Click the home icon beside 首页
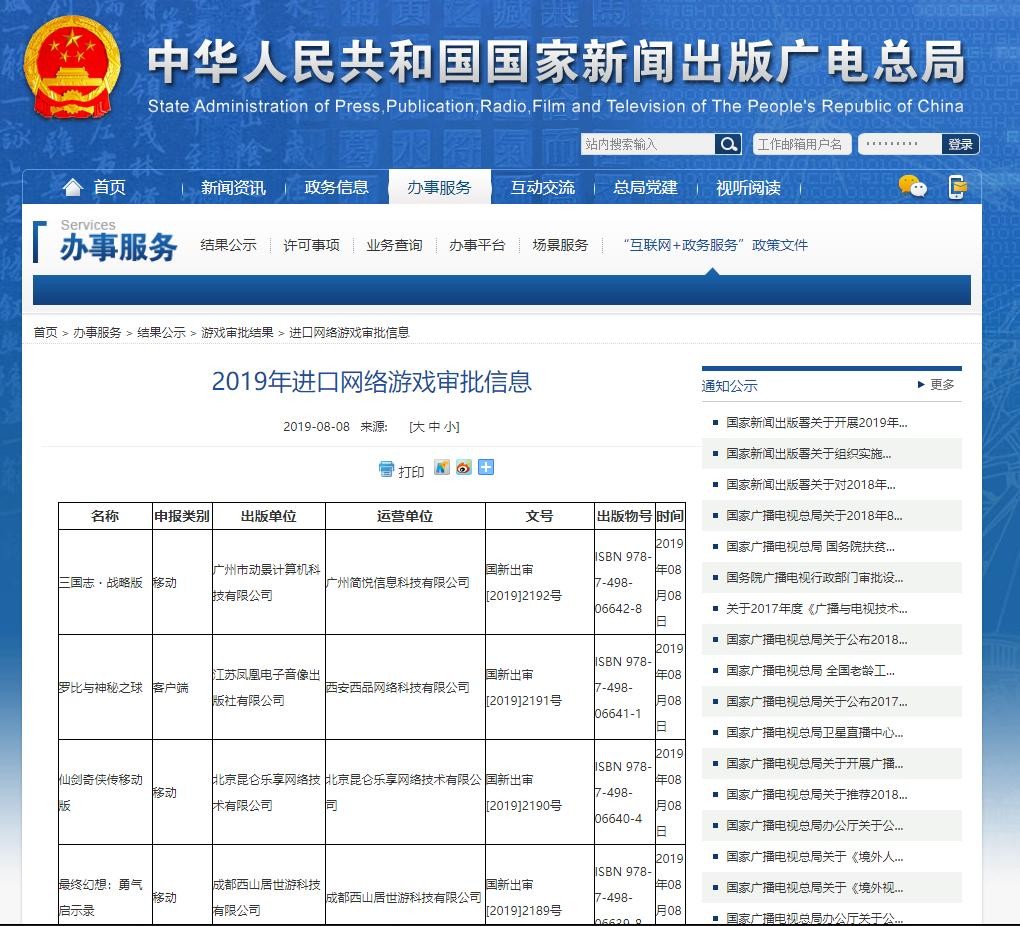Viewport: 1020px width, 926px height. (72, 187)
